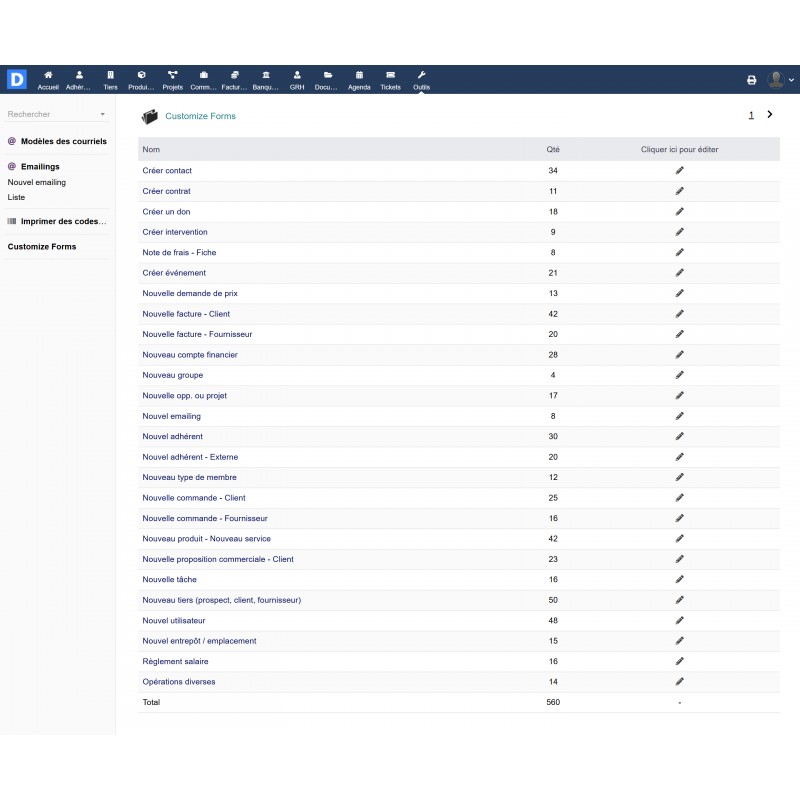Open the Agenda module icon
This screenshot has height=800, width=800.
pyautogui.click(x=359, y=78)
